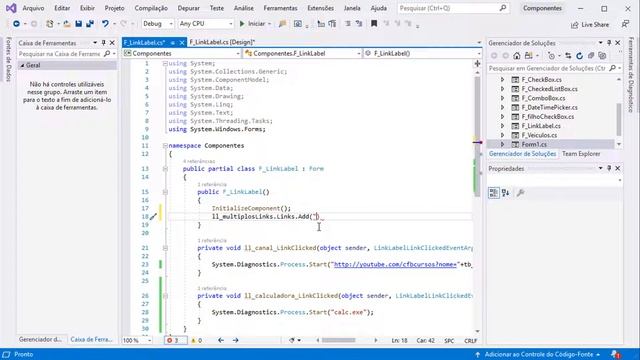
Task: Click the Save file icon
Action: point(78,24)
